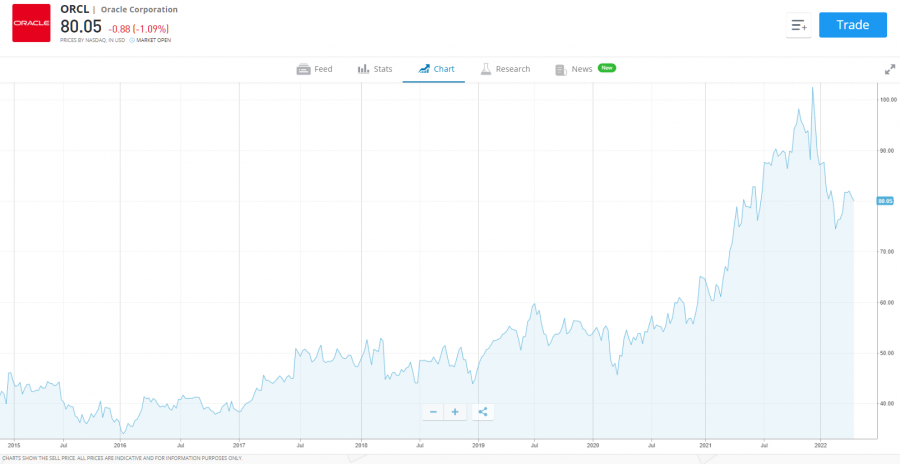Click the 2017 label on time axis
The height and width of the screenshot is (464, 900).
click(x=239, y=444)
